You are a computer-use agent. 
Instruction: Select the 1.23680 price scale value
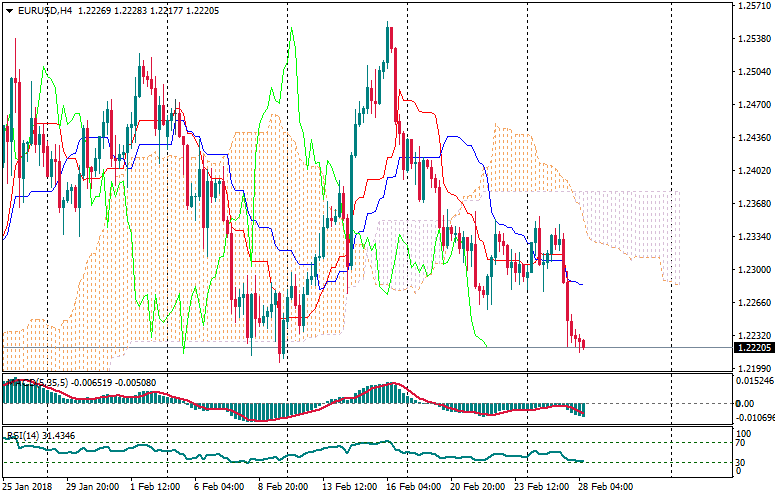pos(754,204)
